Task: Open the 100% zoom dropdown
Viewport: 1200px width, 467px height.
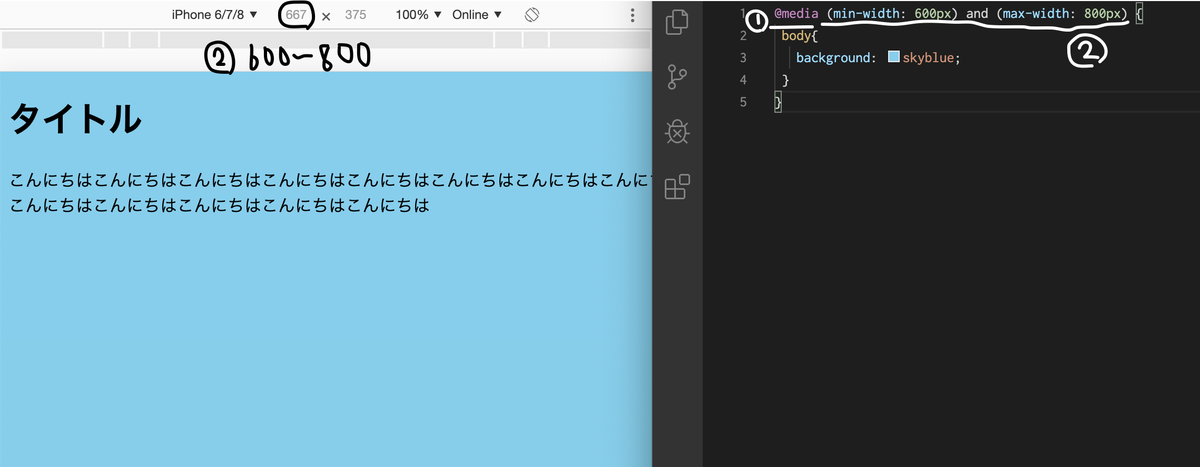Action: [419, 15]
